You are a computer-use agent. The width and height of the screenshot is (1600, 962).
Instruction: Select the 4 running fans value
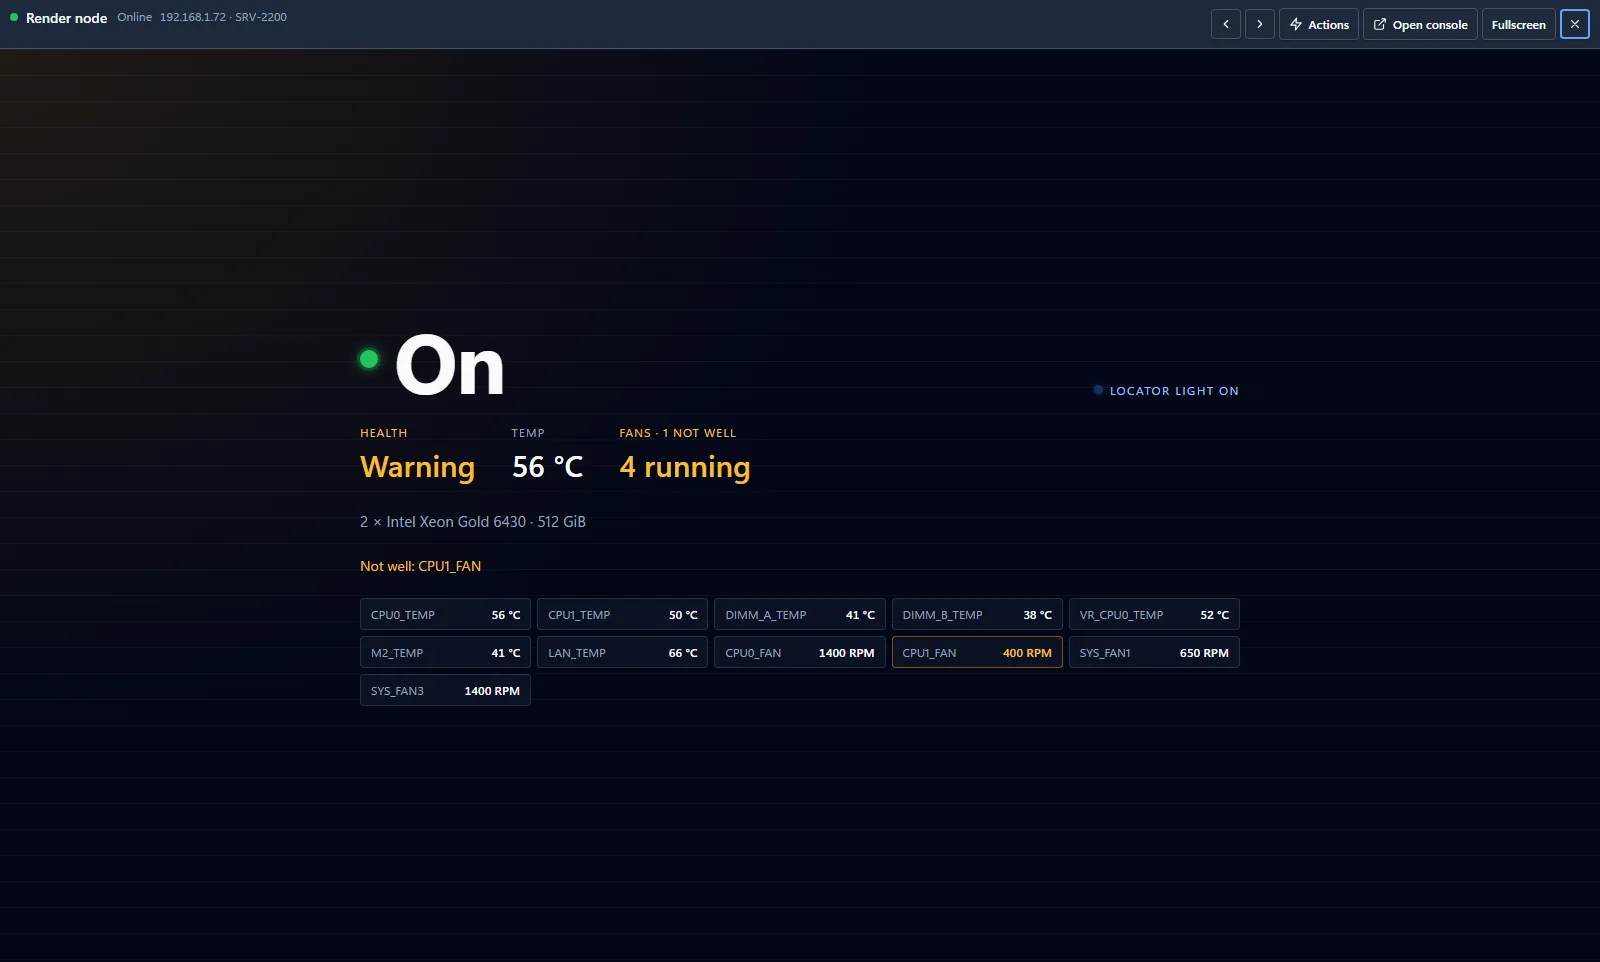click(x=685, y=467)
